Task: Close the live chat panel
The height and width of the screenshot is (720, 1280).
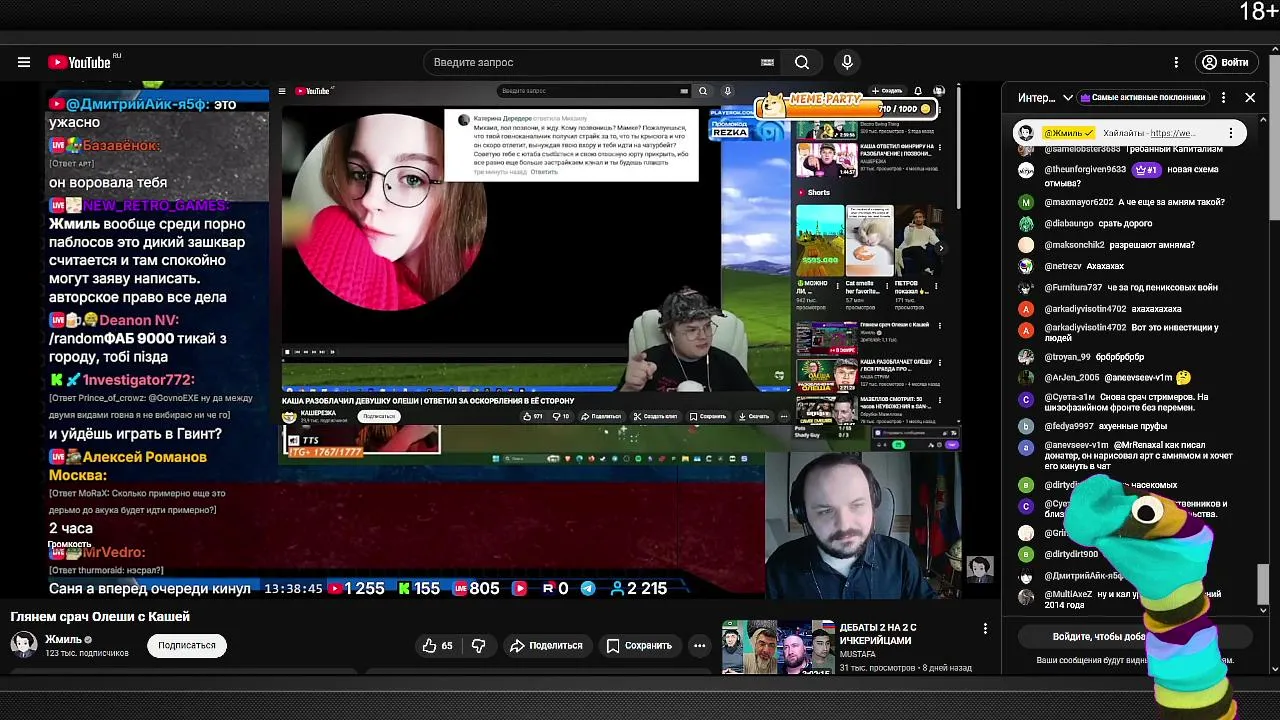Action: [1250, 98]
